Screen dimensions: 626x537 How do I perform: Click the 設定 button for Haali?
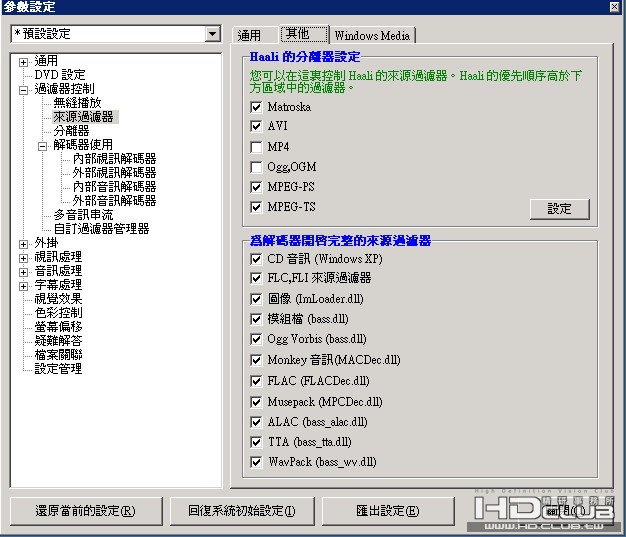(x=559, y=209)
